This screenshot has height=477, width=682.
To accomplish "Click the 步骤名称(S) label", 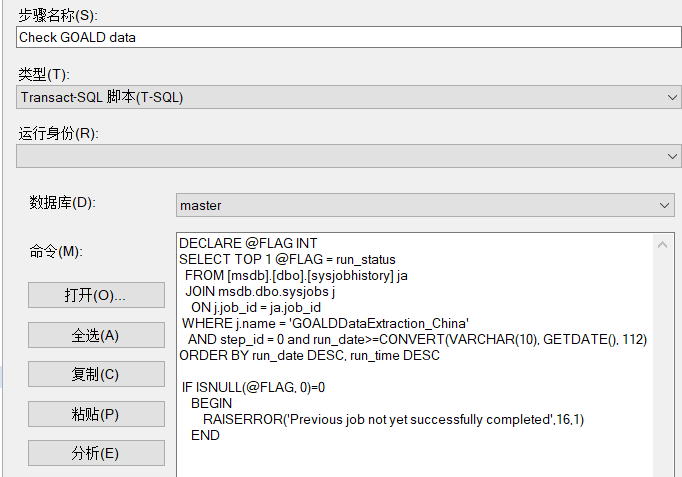I will (65, 15).
